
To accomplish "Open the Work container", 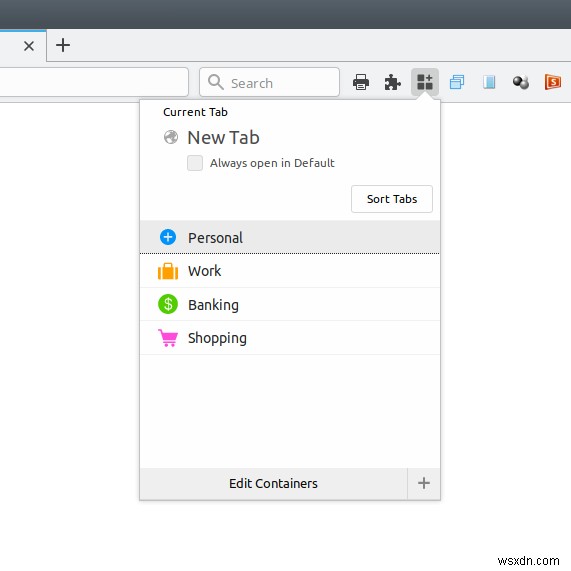I will point(290,271).
